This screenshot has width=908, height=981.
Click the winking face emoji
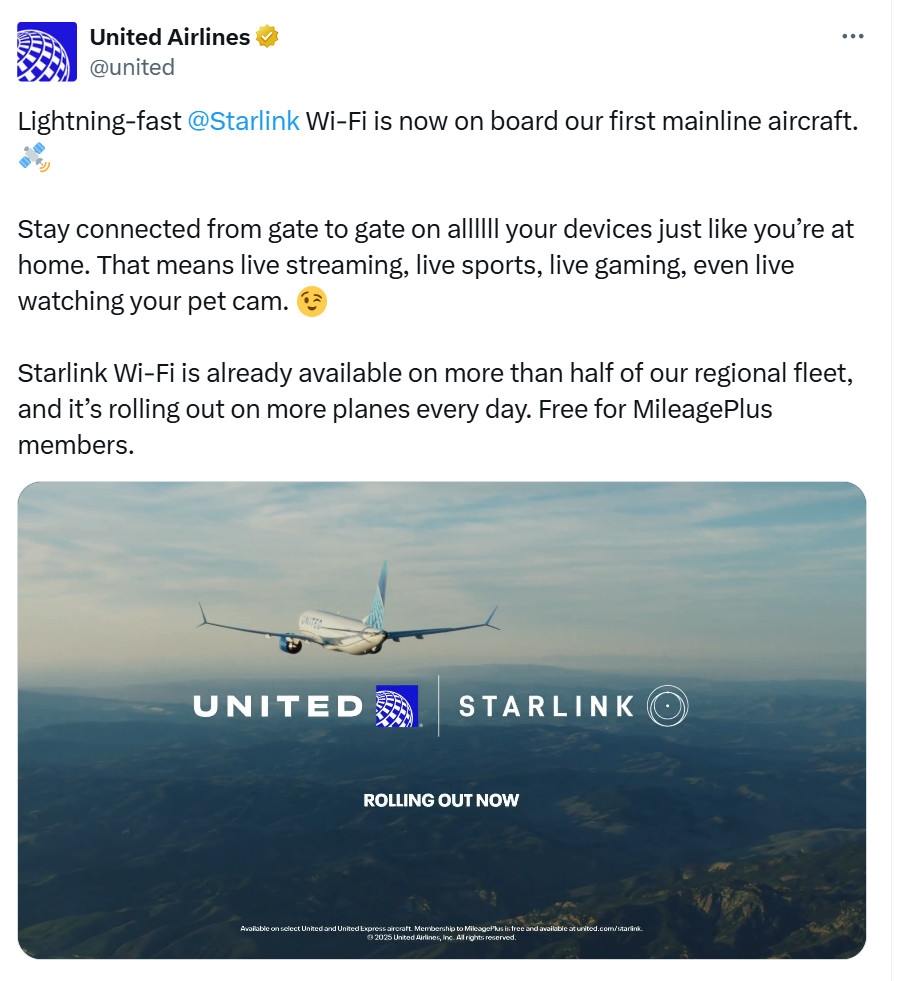pyautogui.click(x=312, y=300)
